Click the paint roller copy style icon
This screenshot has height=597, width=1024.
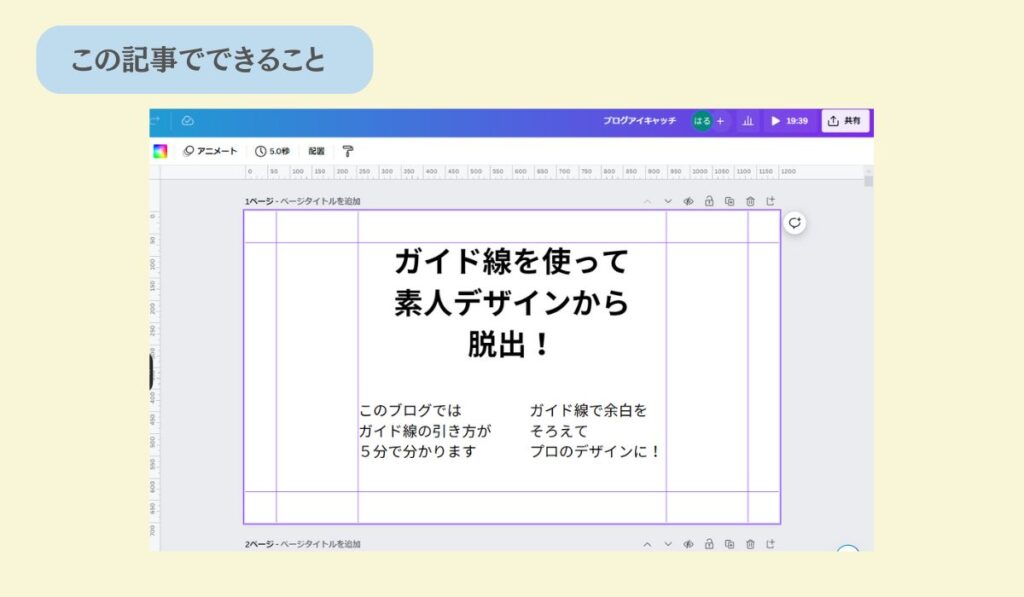tap(348, 151)
